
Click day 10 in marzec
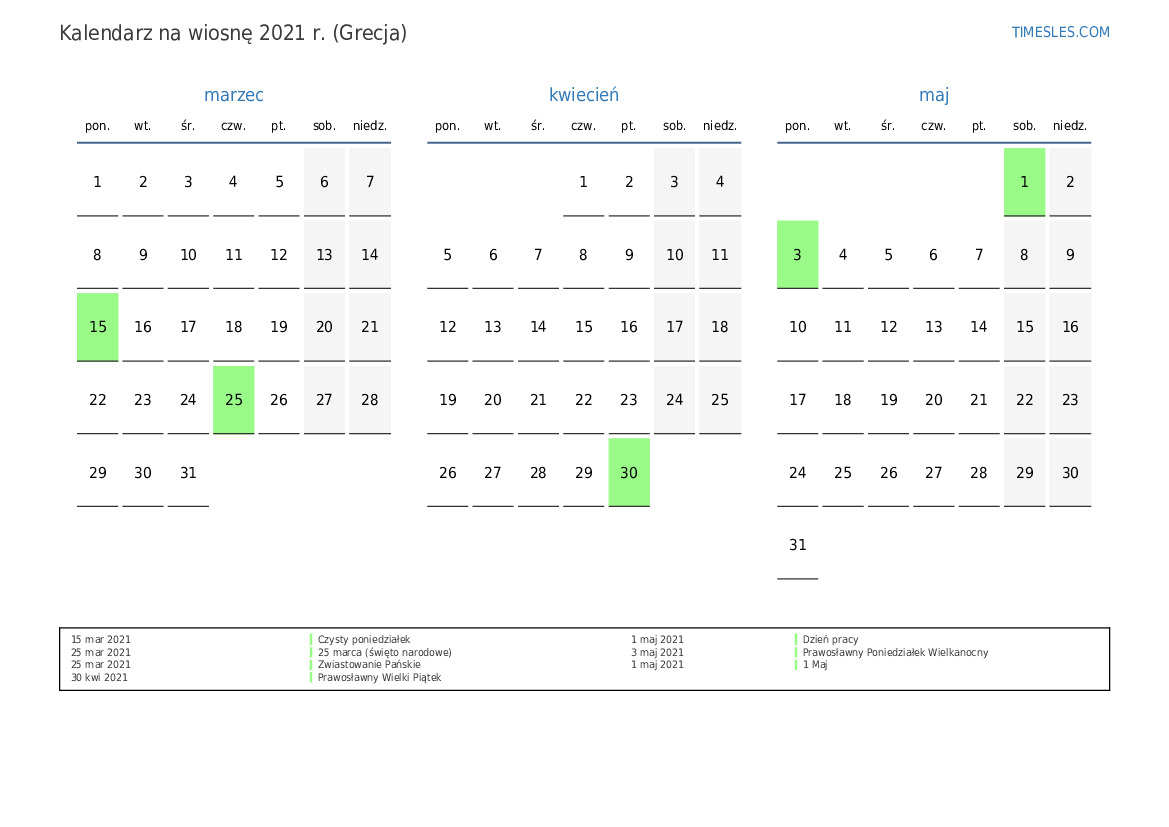point(188,254)
